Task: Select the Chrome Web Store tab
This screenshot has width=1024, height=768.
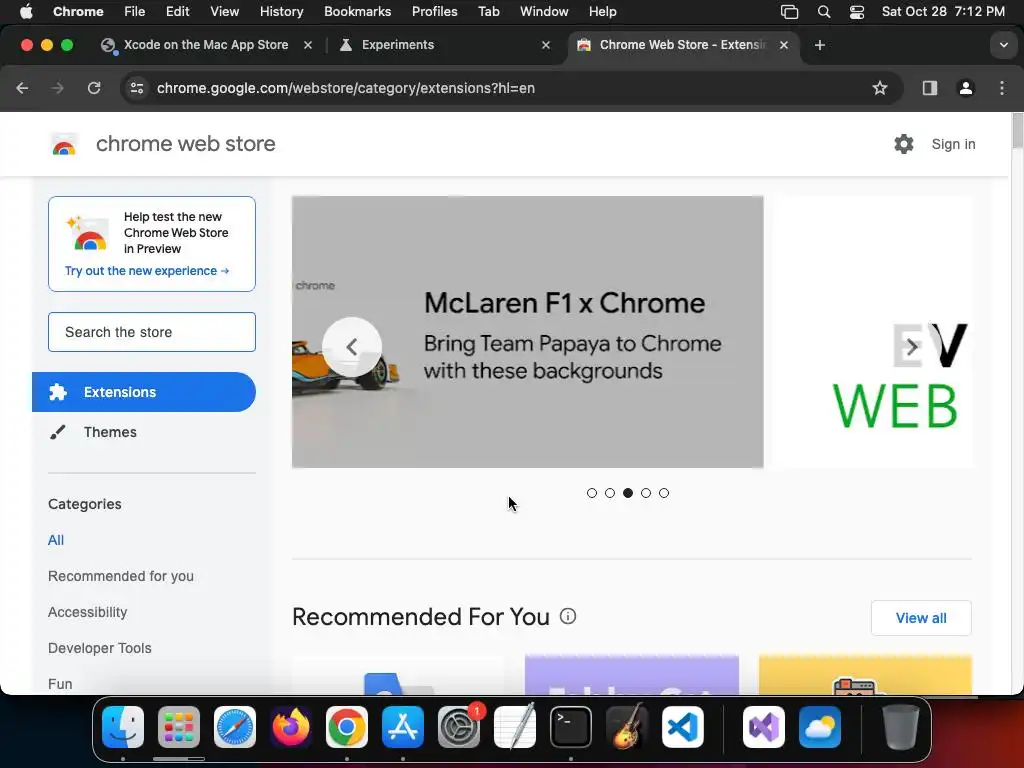Action: [x=682, y=45]
